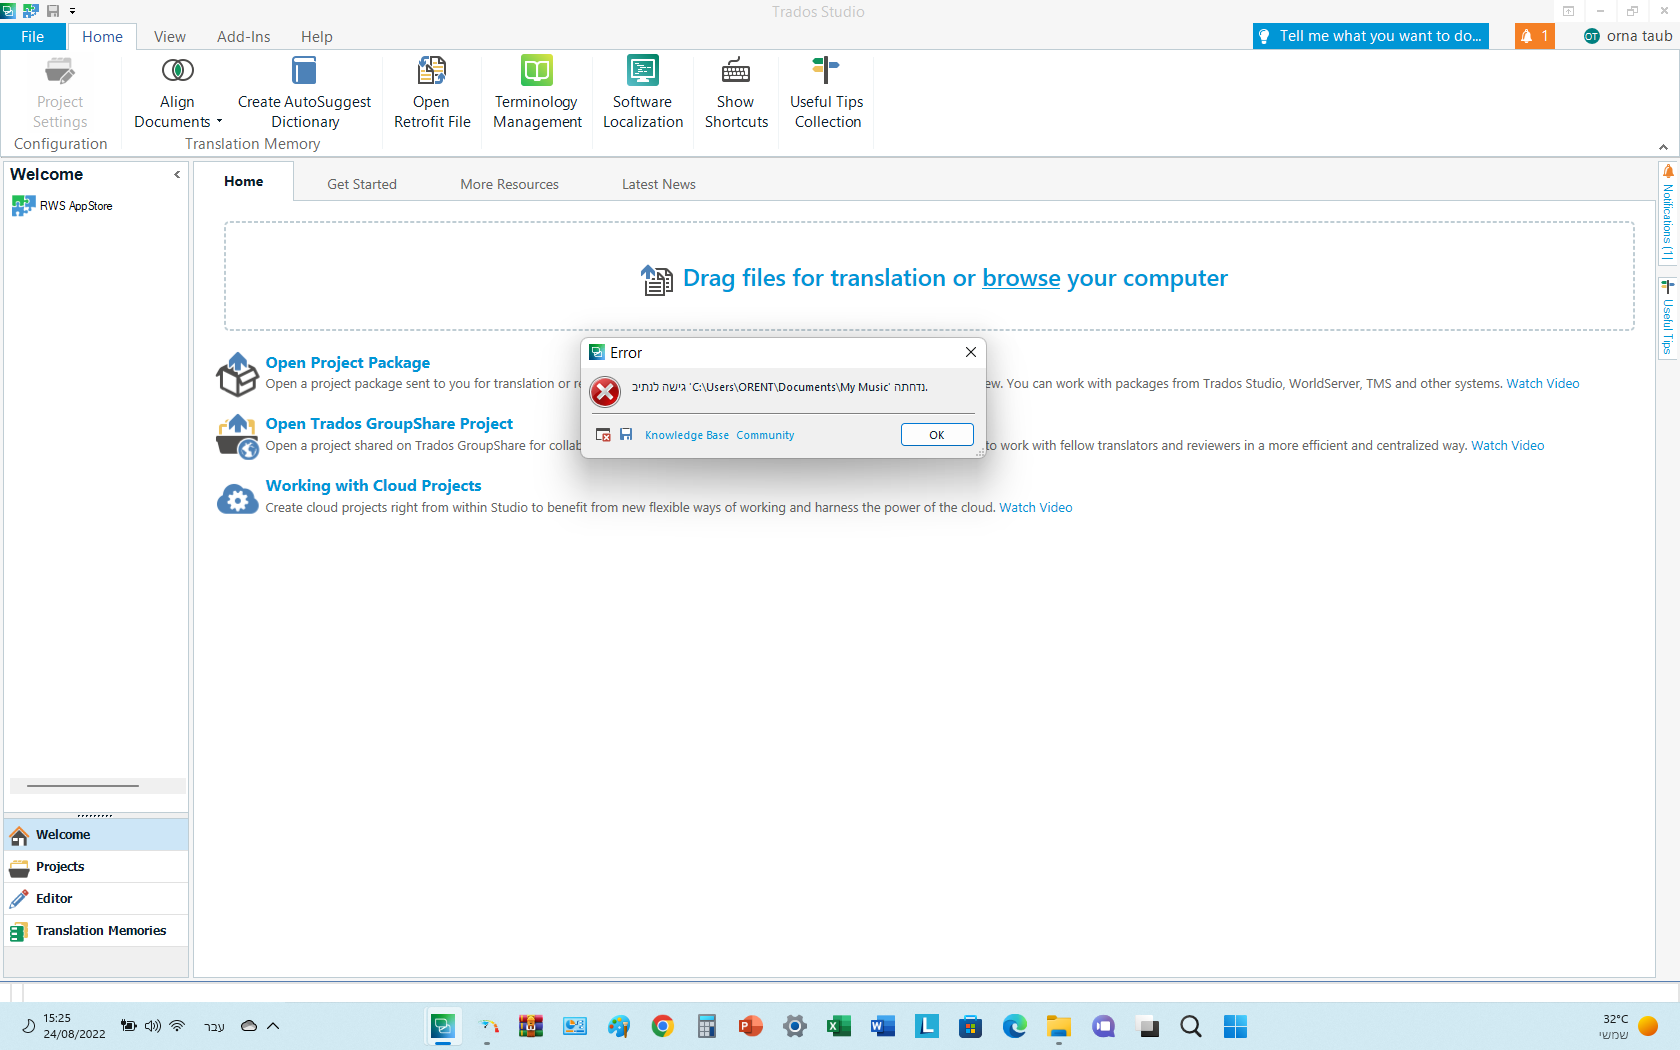Image resolution: width=1680 pixels, height=1050 pixels.
Task: Open the quick access toolbar dropdown arrow
Action: coord(72,11)
